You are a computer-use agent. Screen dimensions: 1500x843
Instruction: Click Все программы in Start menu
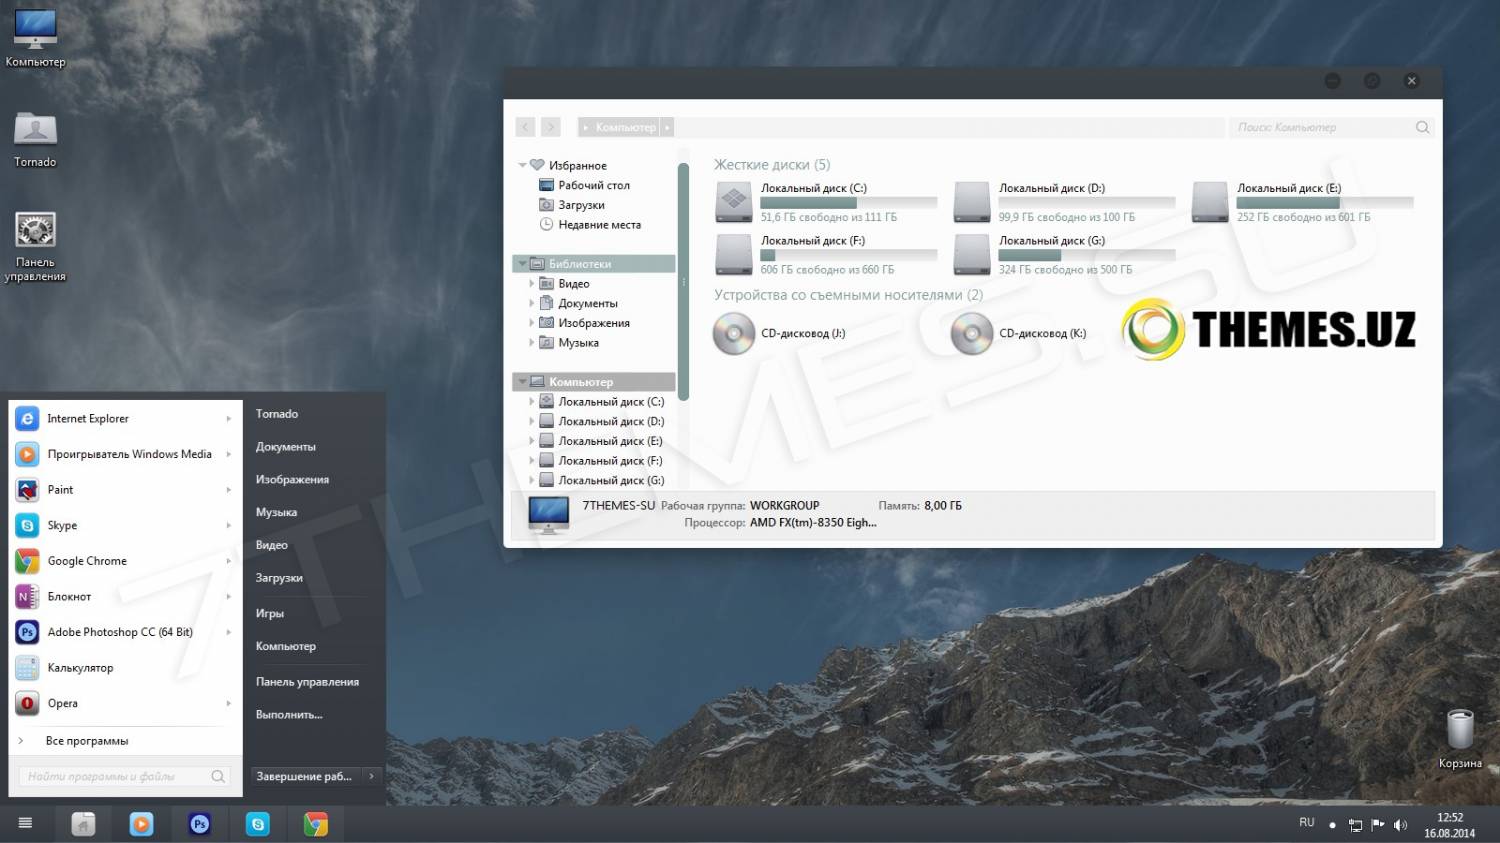[87, 741]
